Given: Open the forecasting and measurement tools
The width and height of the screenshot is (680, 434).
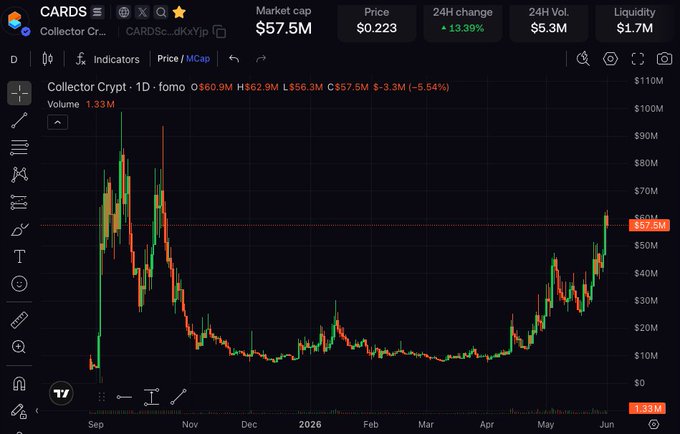Looking at the screenshot, I should tap(19, 202).
